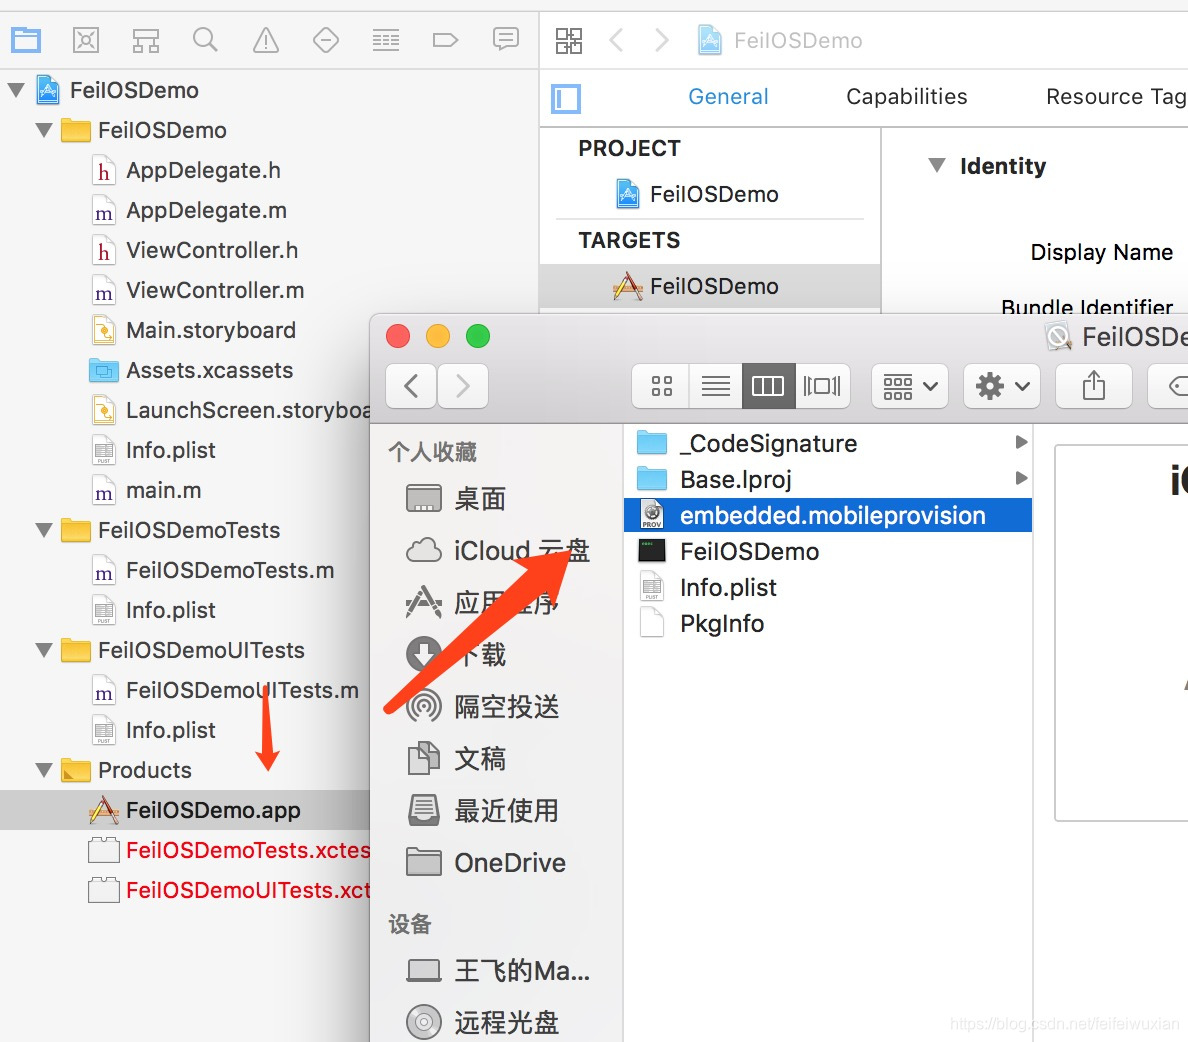
Task: Go forward in Xcode editor history
Action: pyautogui.click(x=661, y=39)
